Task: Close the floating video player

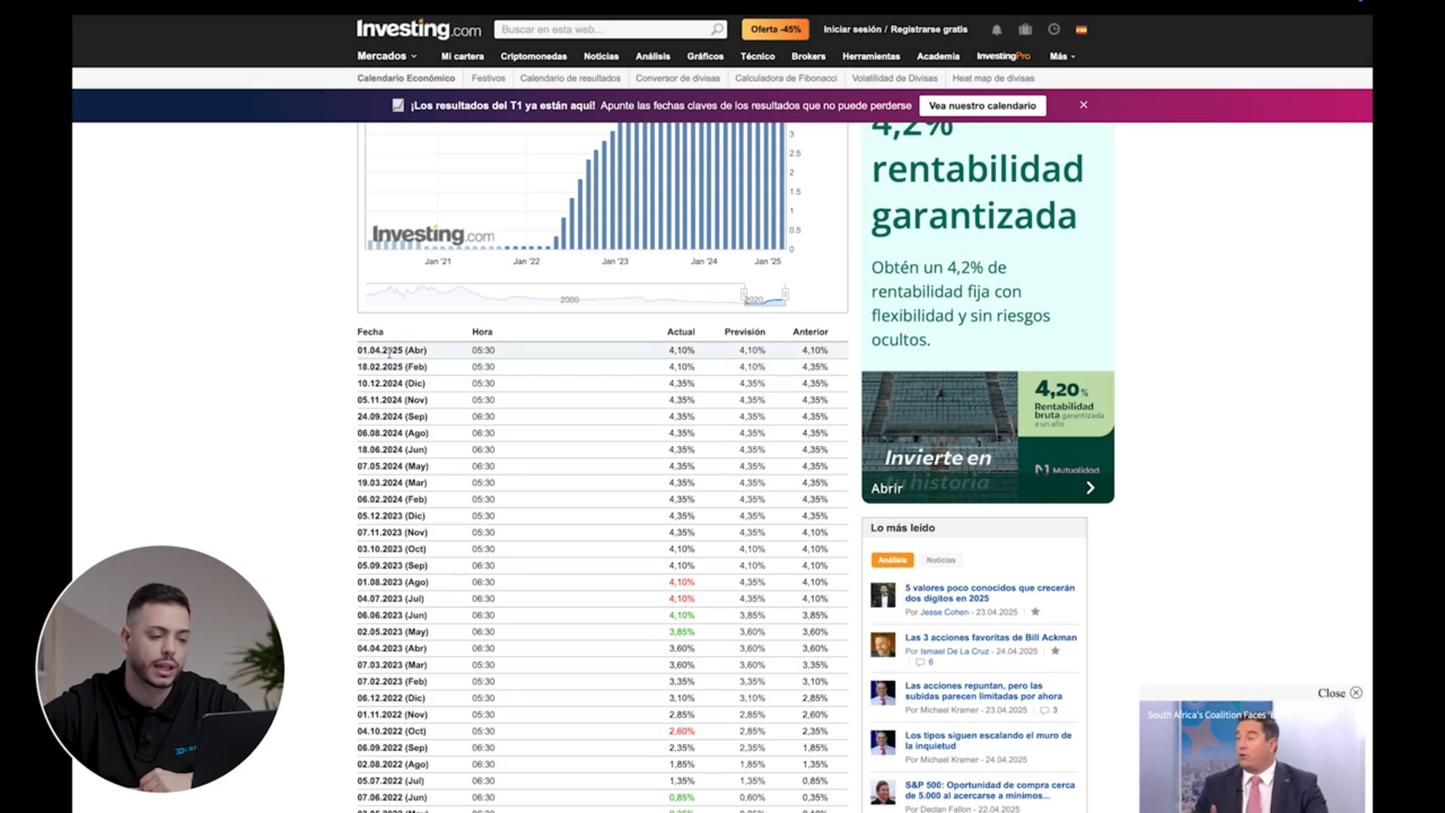Action: [1356, 693]
